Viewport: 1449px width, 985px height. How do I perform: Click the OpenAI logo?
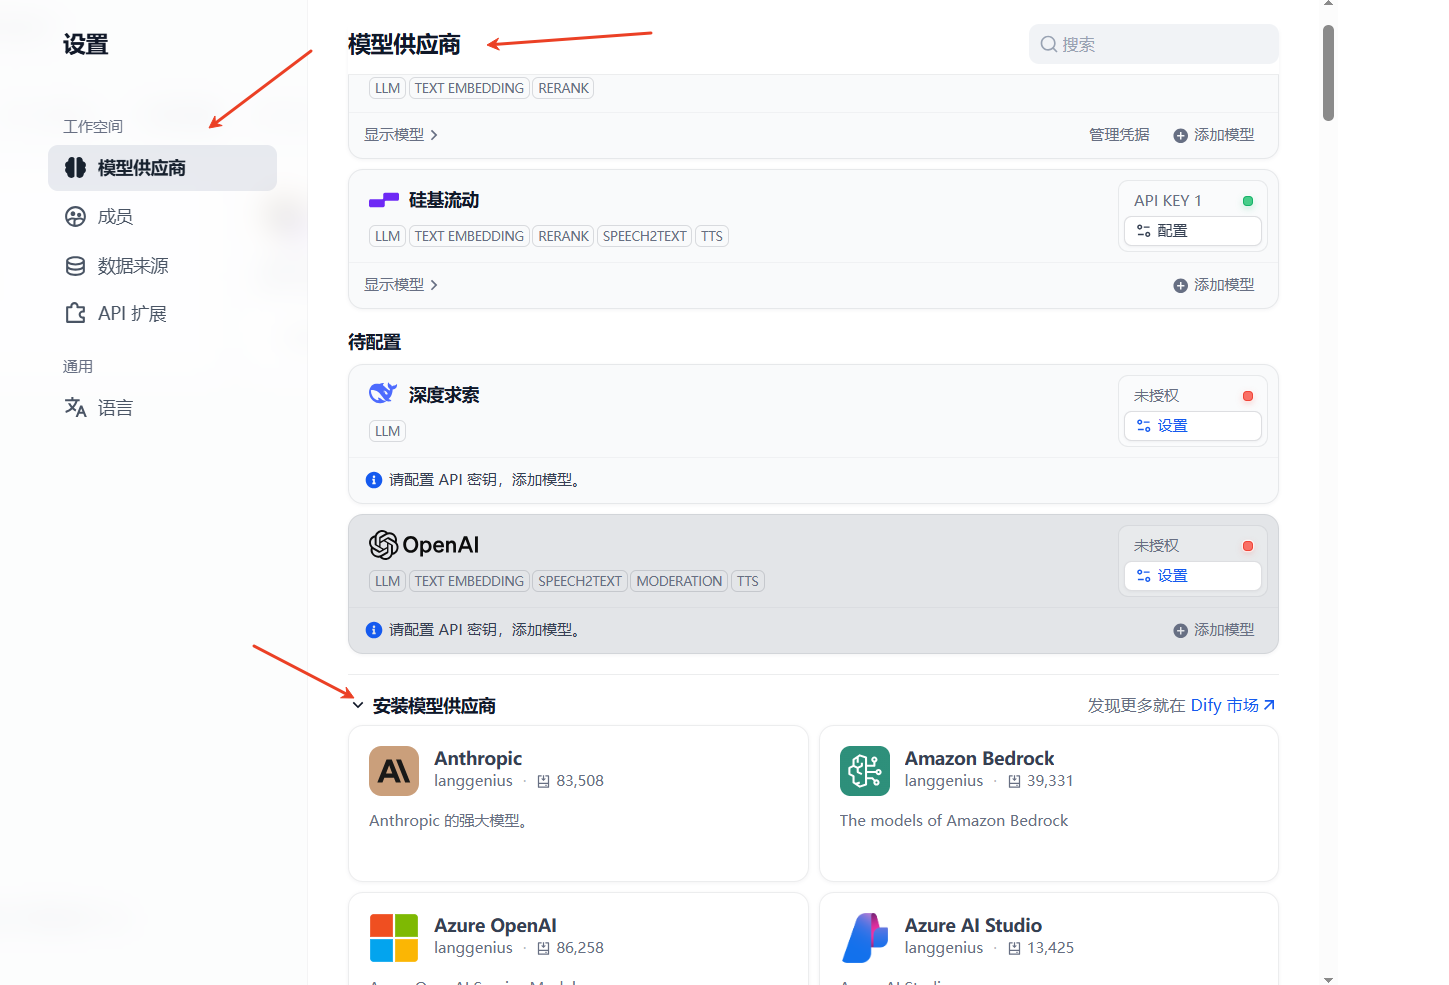pos(384,545)
